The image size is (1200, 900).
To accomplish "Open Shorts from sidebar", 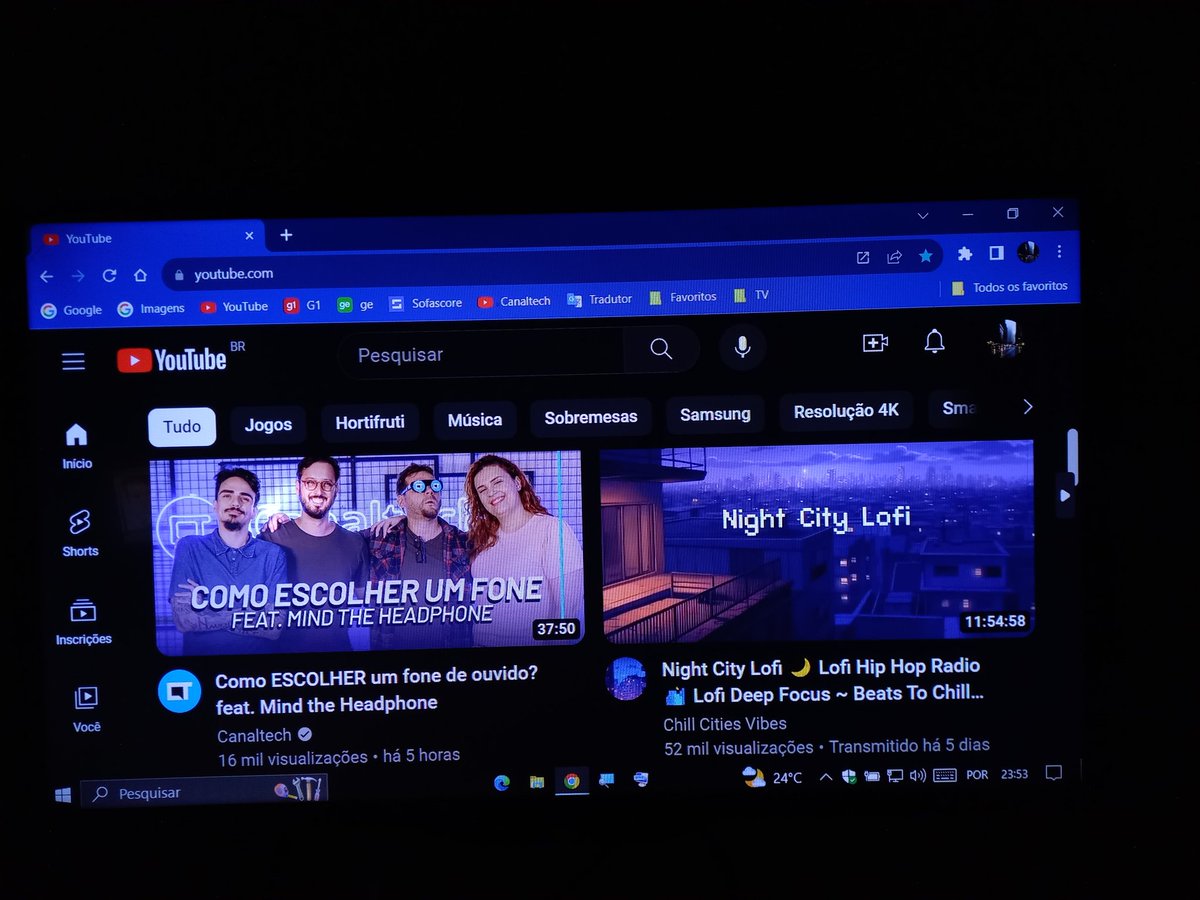I will [80, 533].
